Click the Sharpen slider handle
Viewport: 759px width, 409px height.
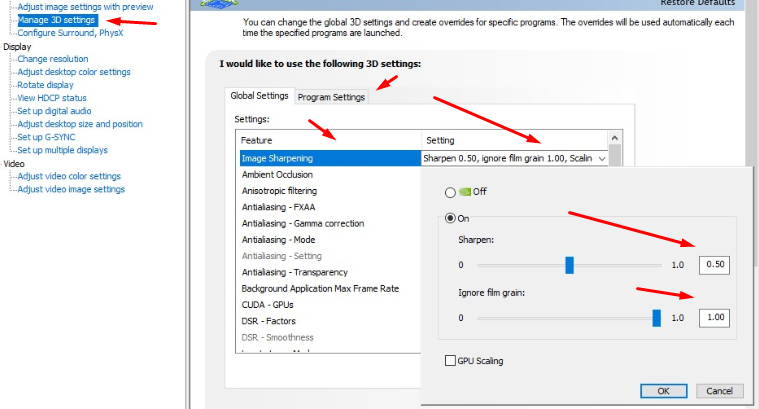[x=569, y=265]
